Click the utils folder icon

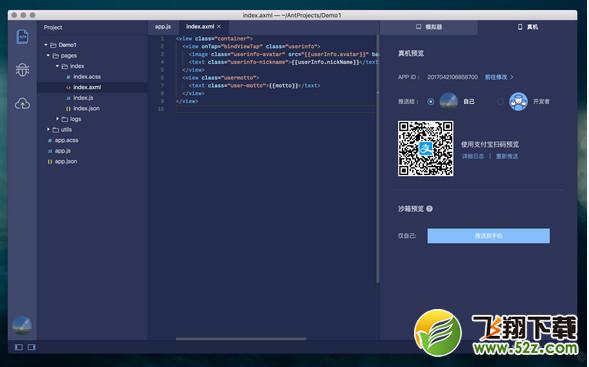coord(56,130)
